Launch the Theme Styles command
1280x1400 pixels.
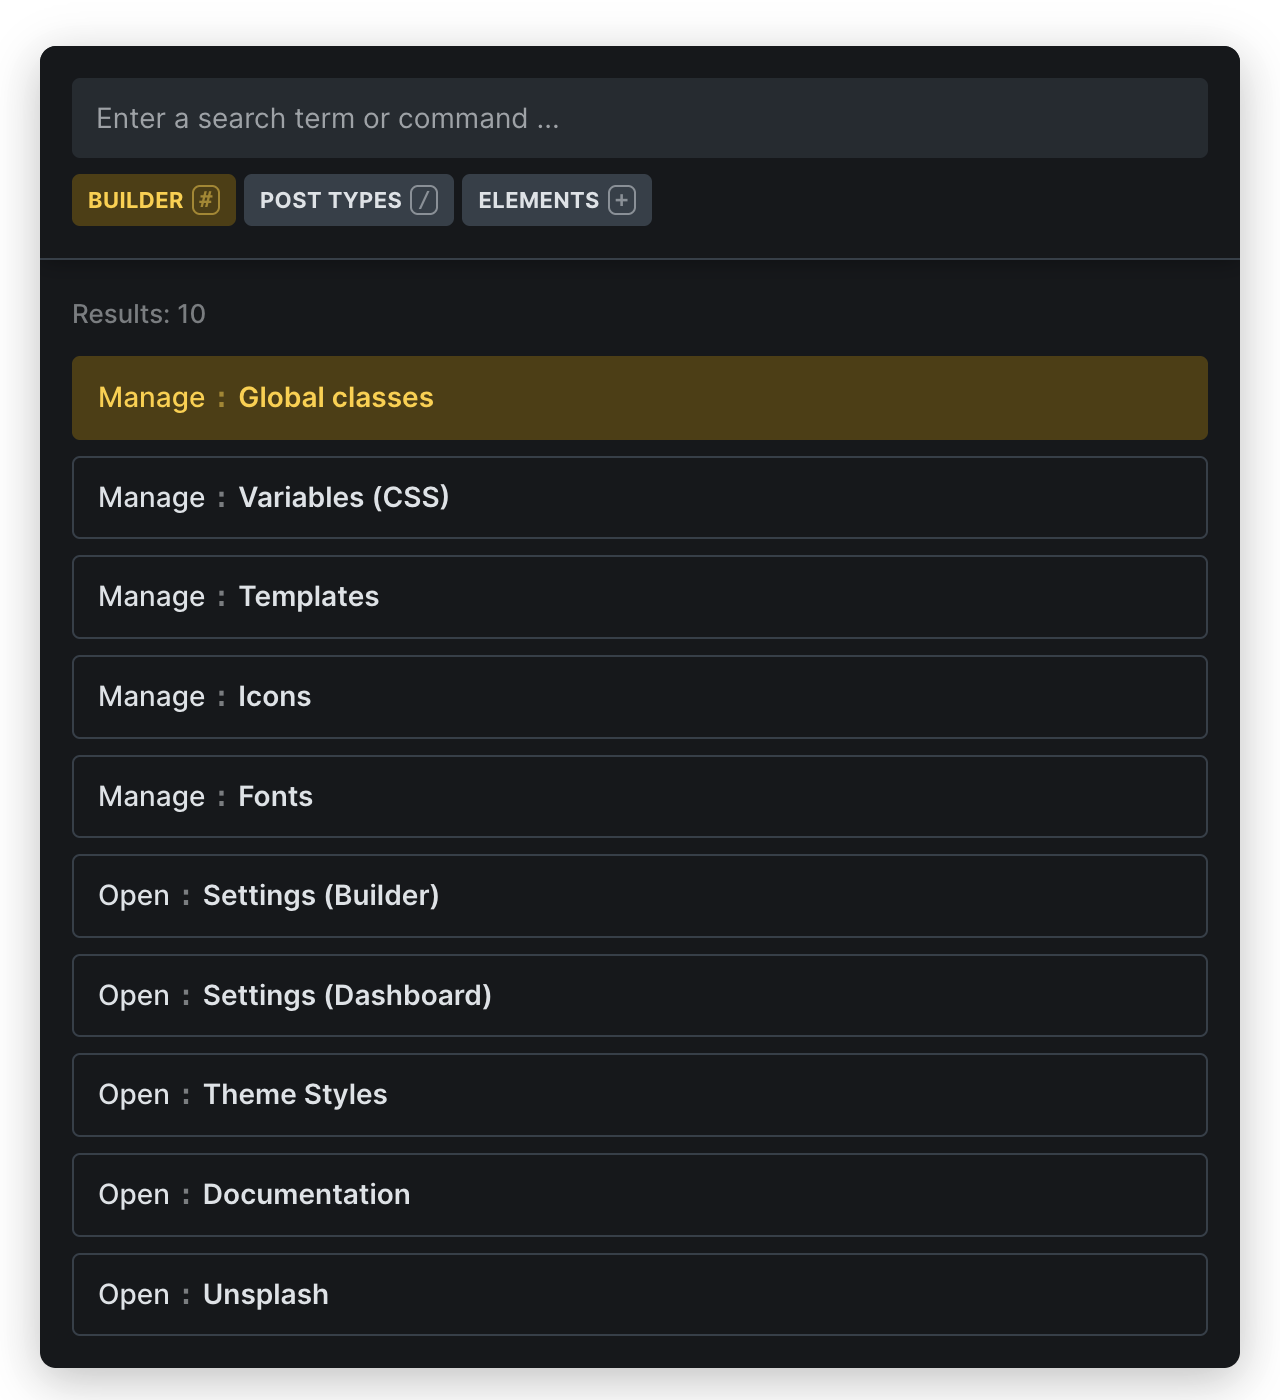(x=640, y=1095)
